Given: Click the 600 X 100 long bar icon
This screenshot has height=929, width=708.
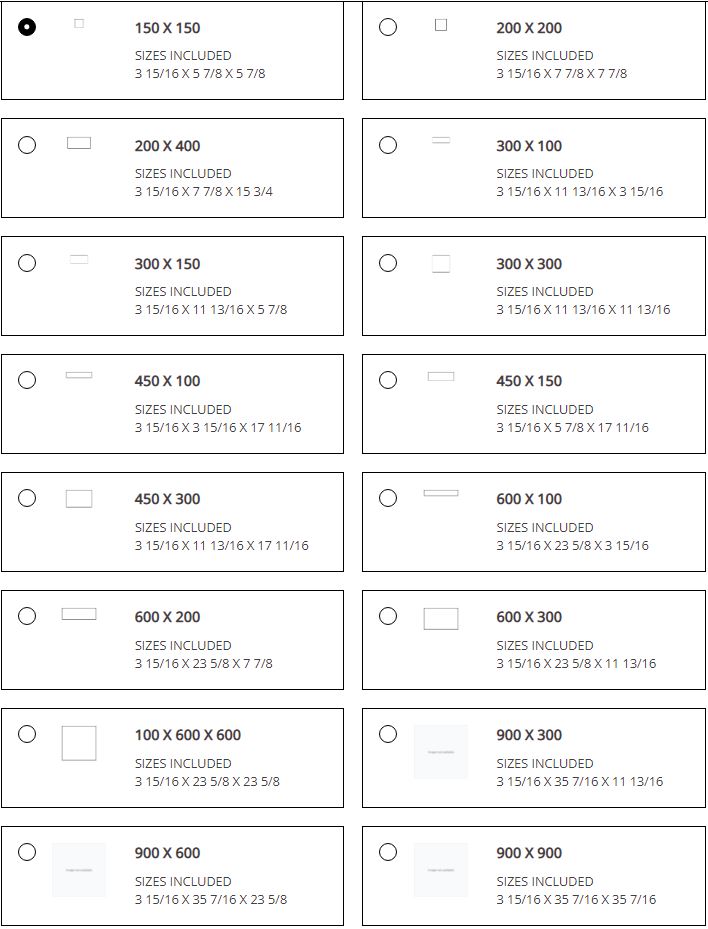Looking at the screenshot, I should point(441,493).
